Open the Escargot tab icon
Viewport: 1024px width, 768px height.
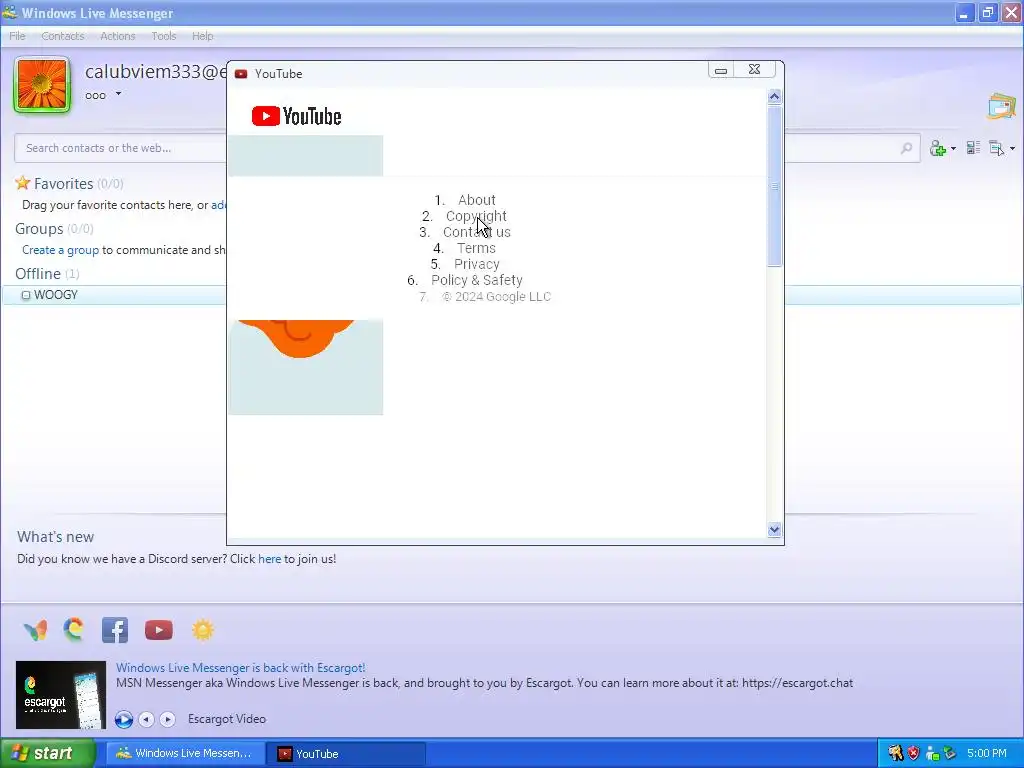(x=74, y=629)
